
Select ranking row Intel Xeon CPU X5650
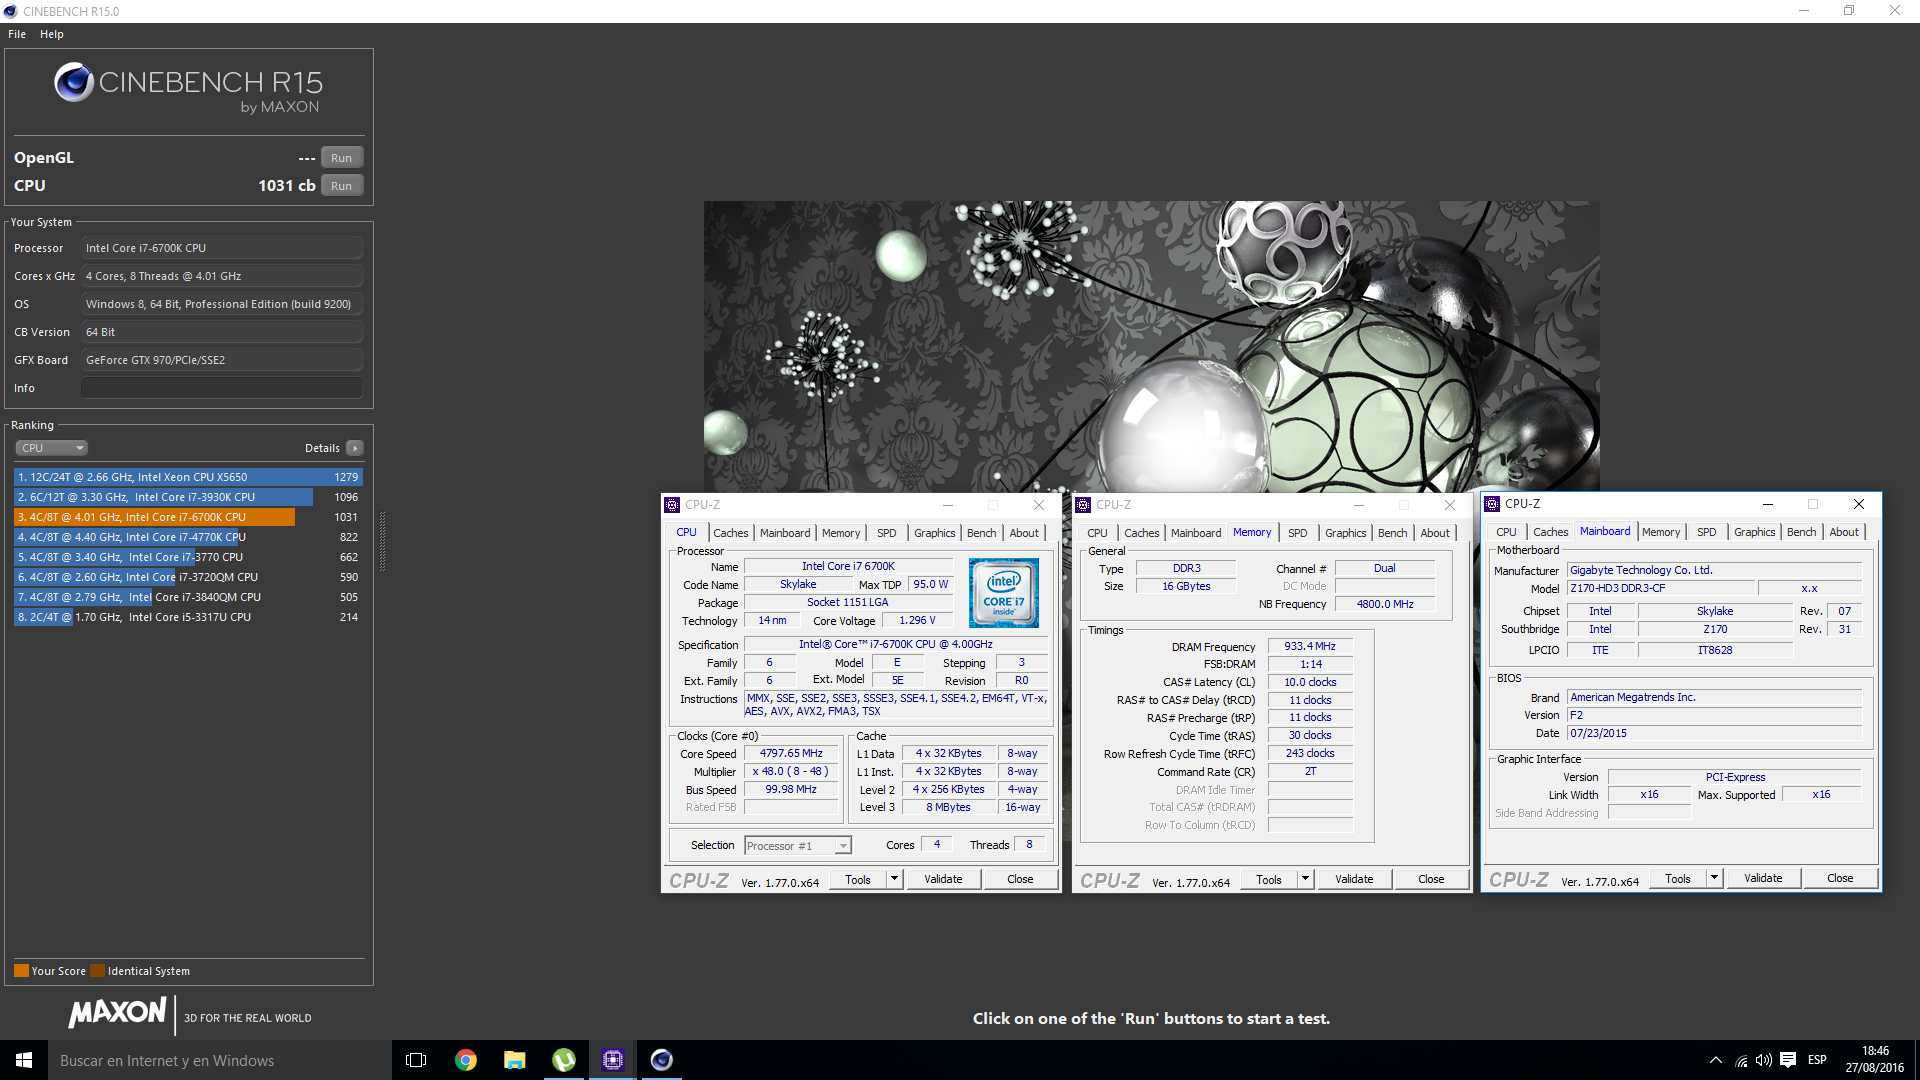tap(188, 477)
